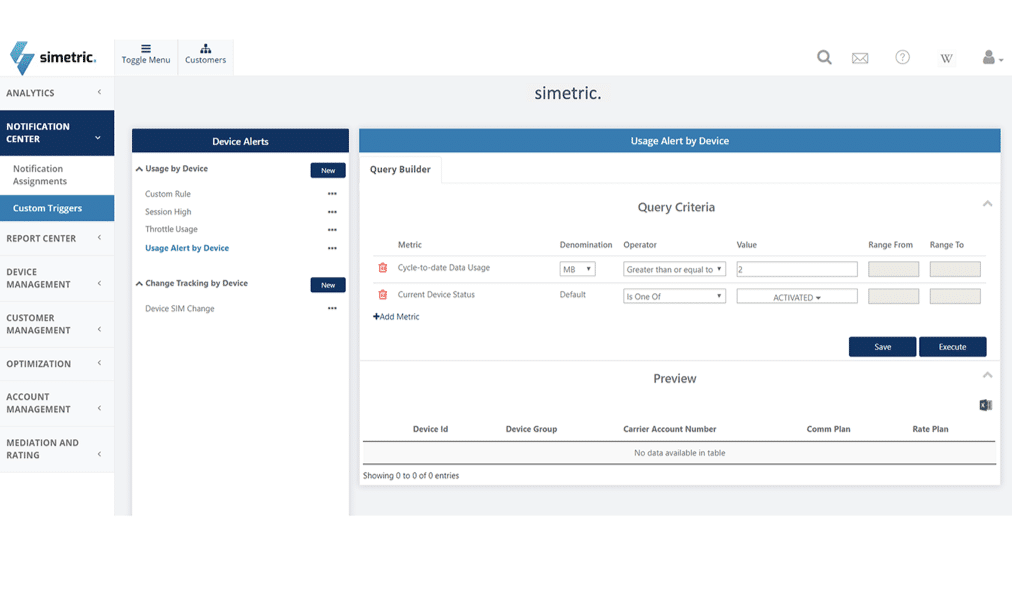Open options for Device SIM Change
This screenshot has height=594, width=1012.
pyautogui.click(x=332, y=308)
